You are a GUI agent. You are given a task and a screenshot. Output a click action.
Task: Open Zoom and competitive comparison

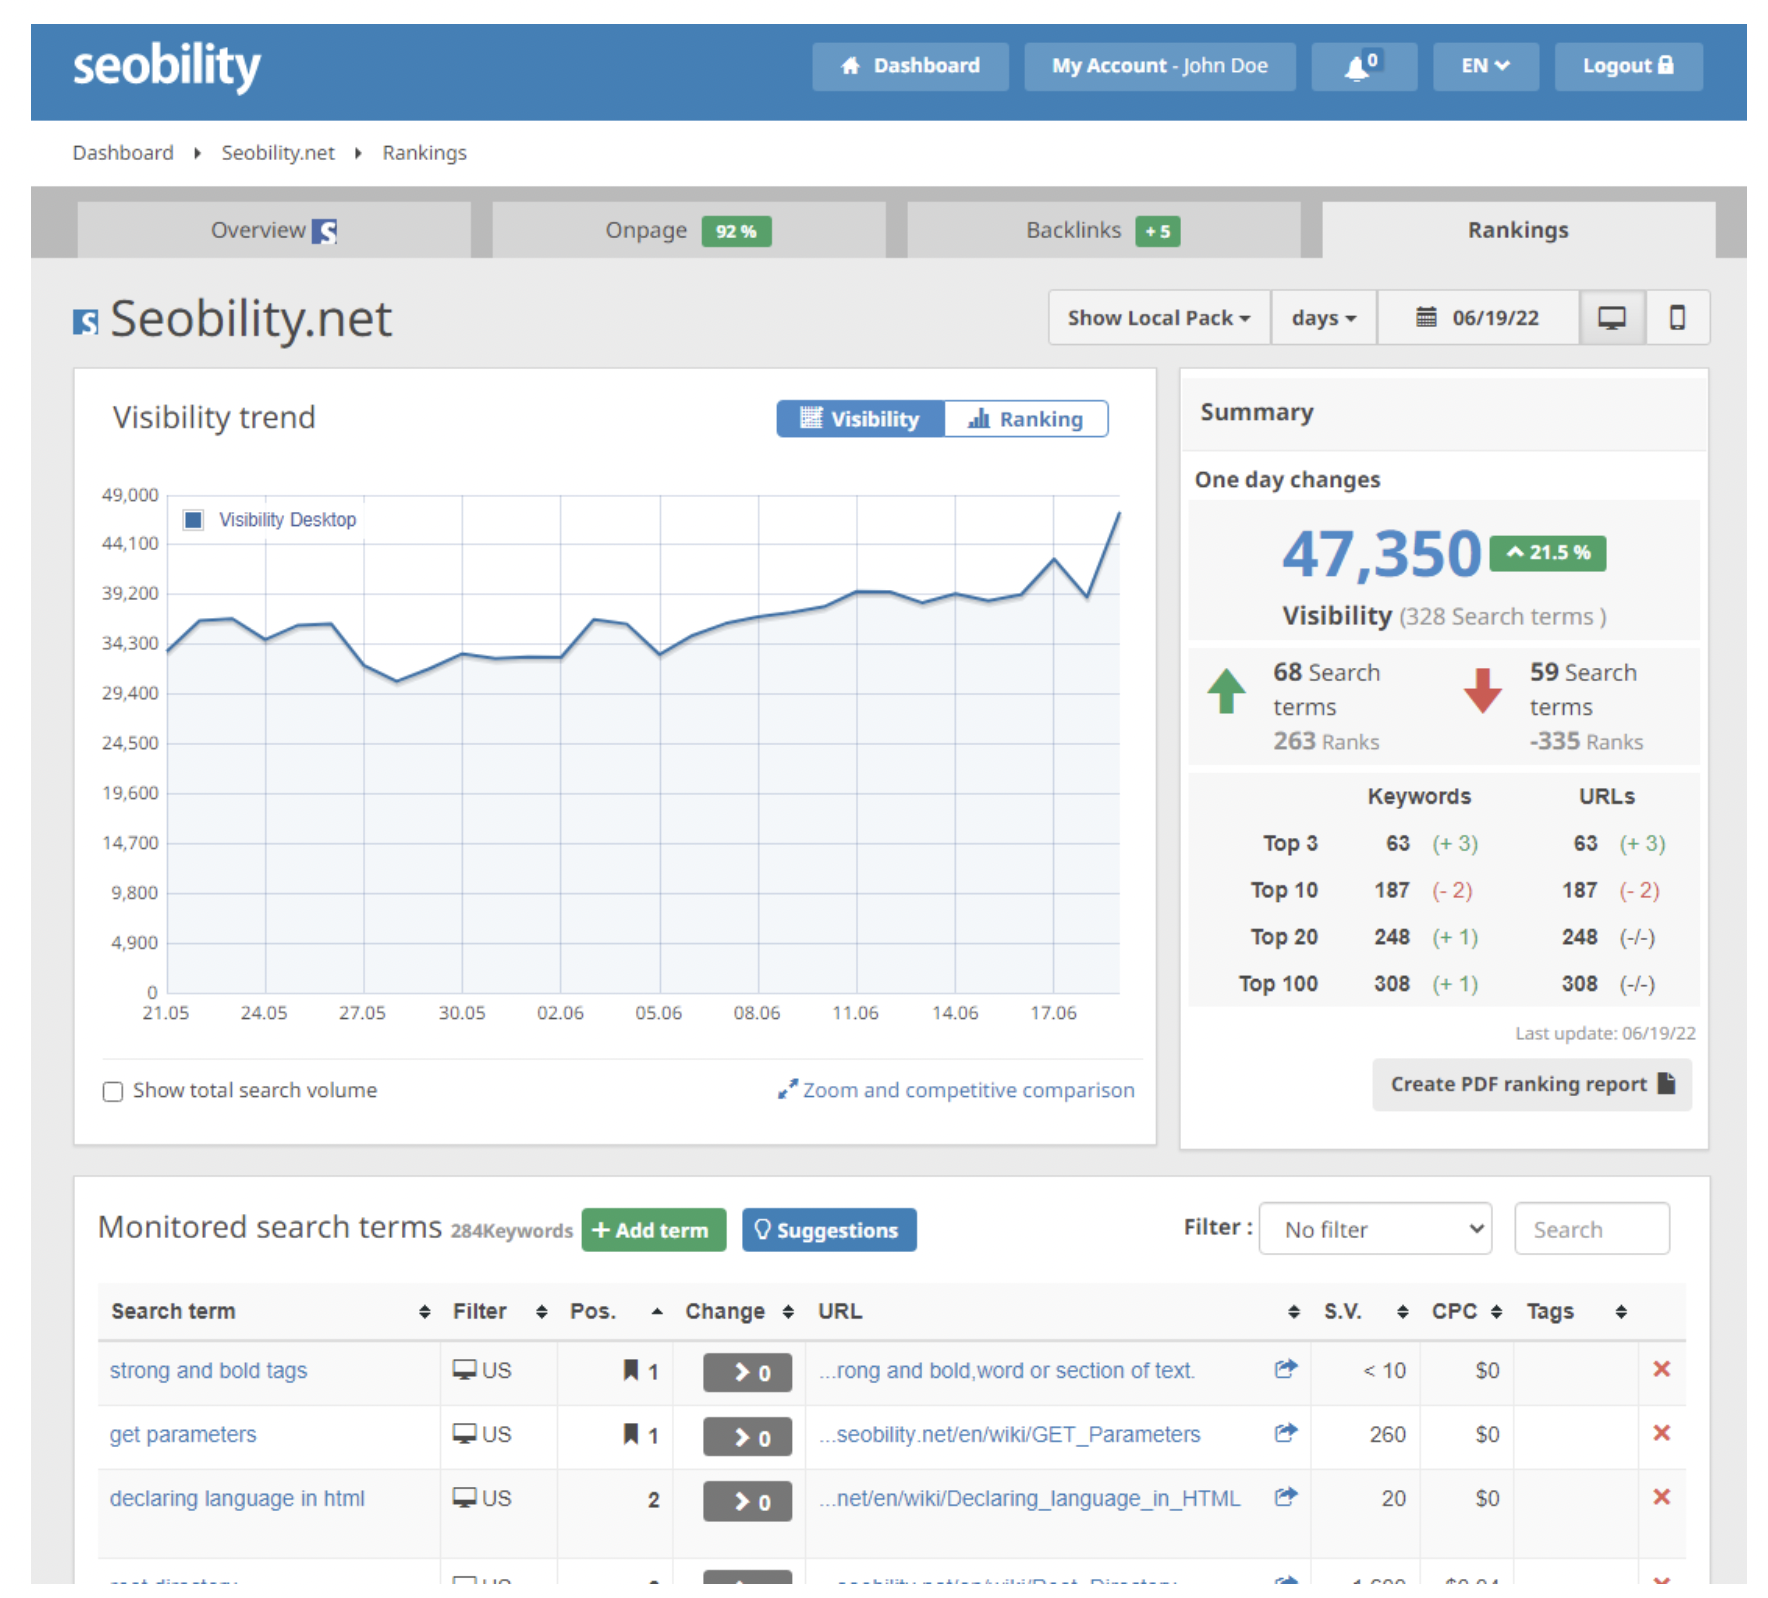[957, 1090]
